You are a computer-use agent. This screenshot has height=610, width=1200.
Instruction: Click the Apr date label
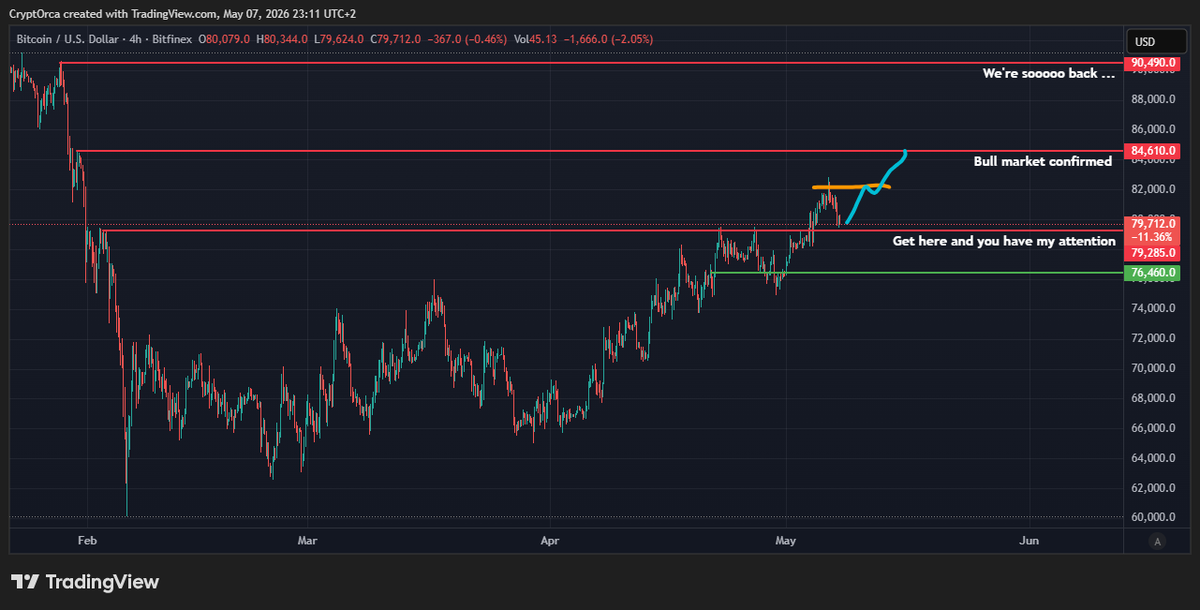point(549,540)
